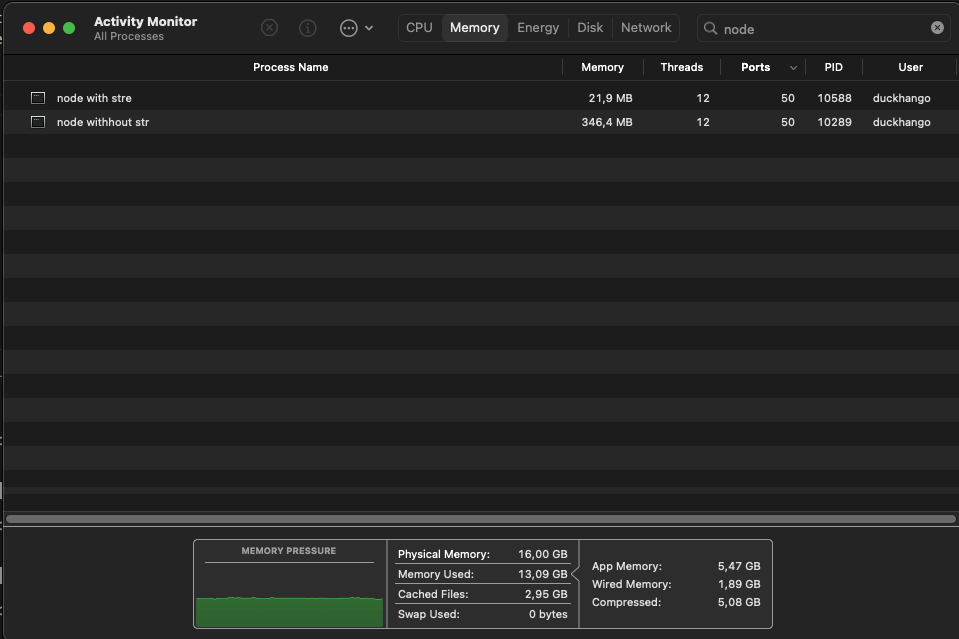The image size is (959, 639).
Task: Switch to the Disk tab
Action: (x=590, y=28)
